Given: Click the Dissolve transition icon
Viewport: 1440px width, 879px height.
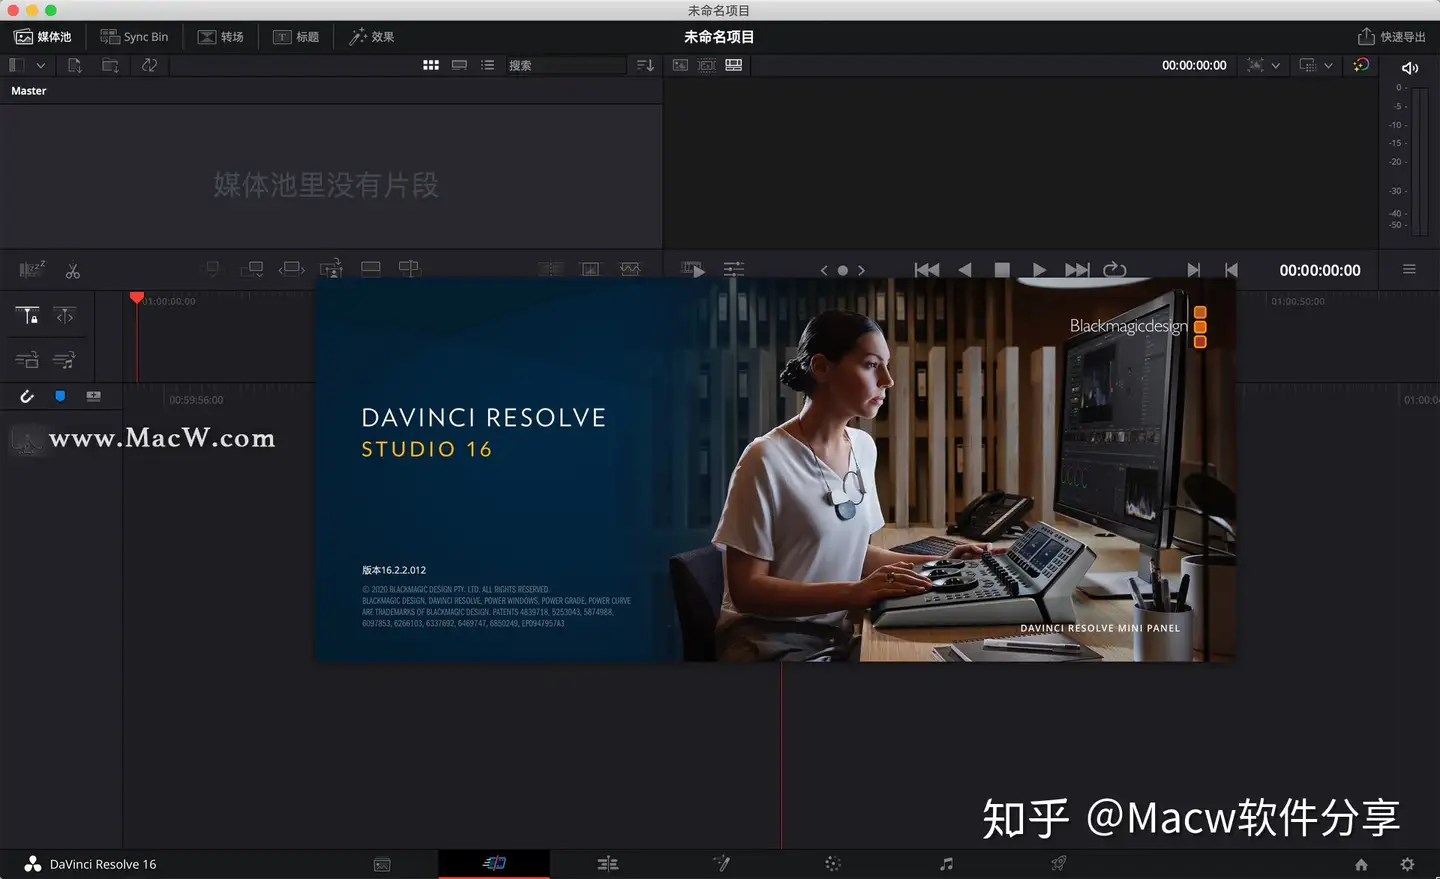Looking at the screenshot, I should click(x=590, y=269).
